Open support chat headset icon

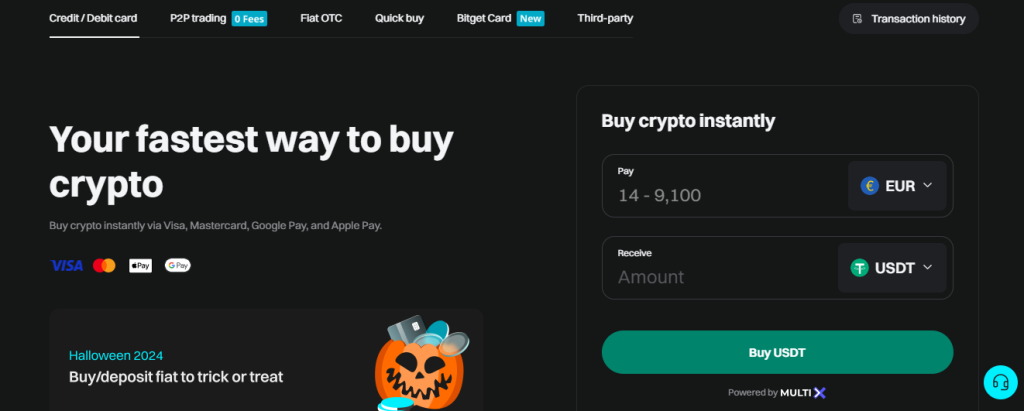(999, 381)
